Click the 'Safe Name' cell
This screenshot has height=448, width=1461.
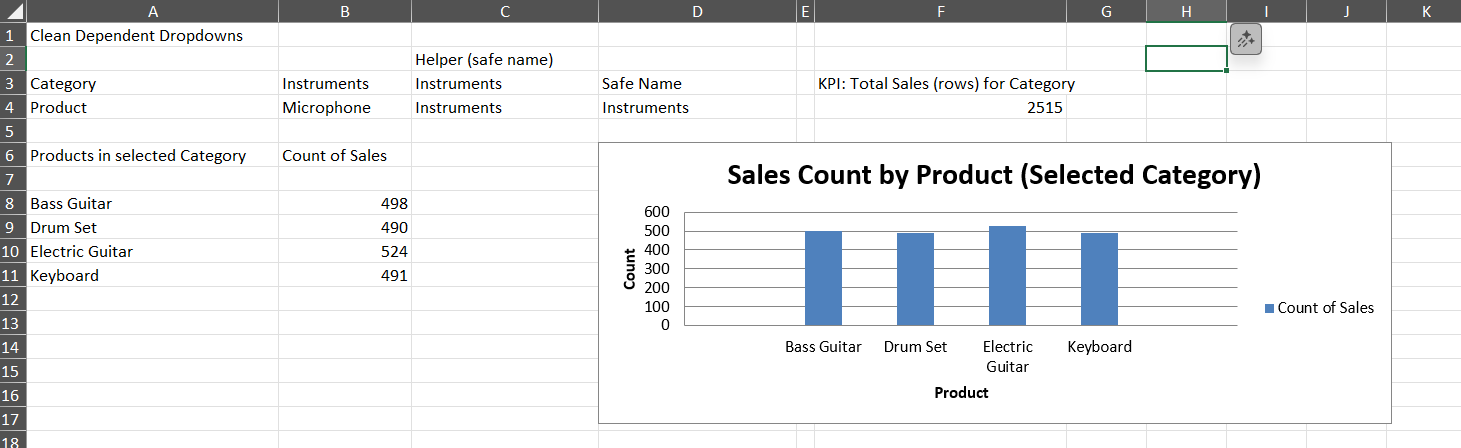[x=697, y=83]
